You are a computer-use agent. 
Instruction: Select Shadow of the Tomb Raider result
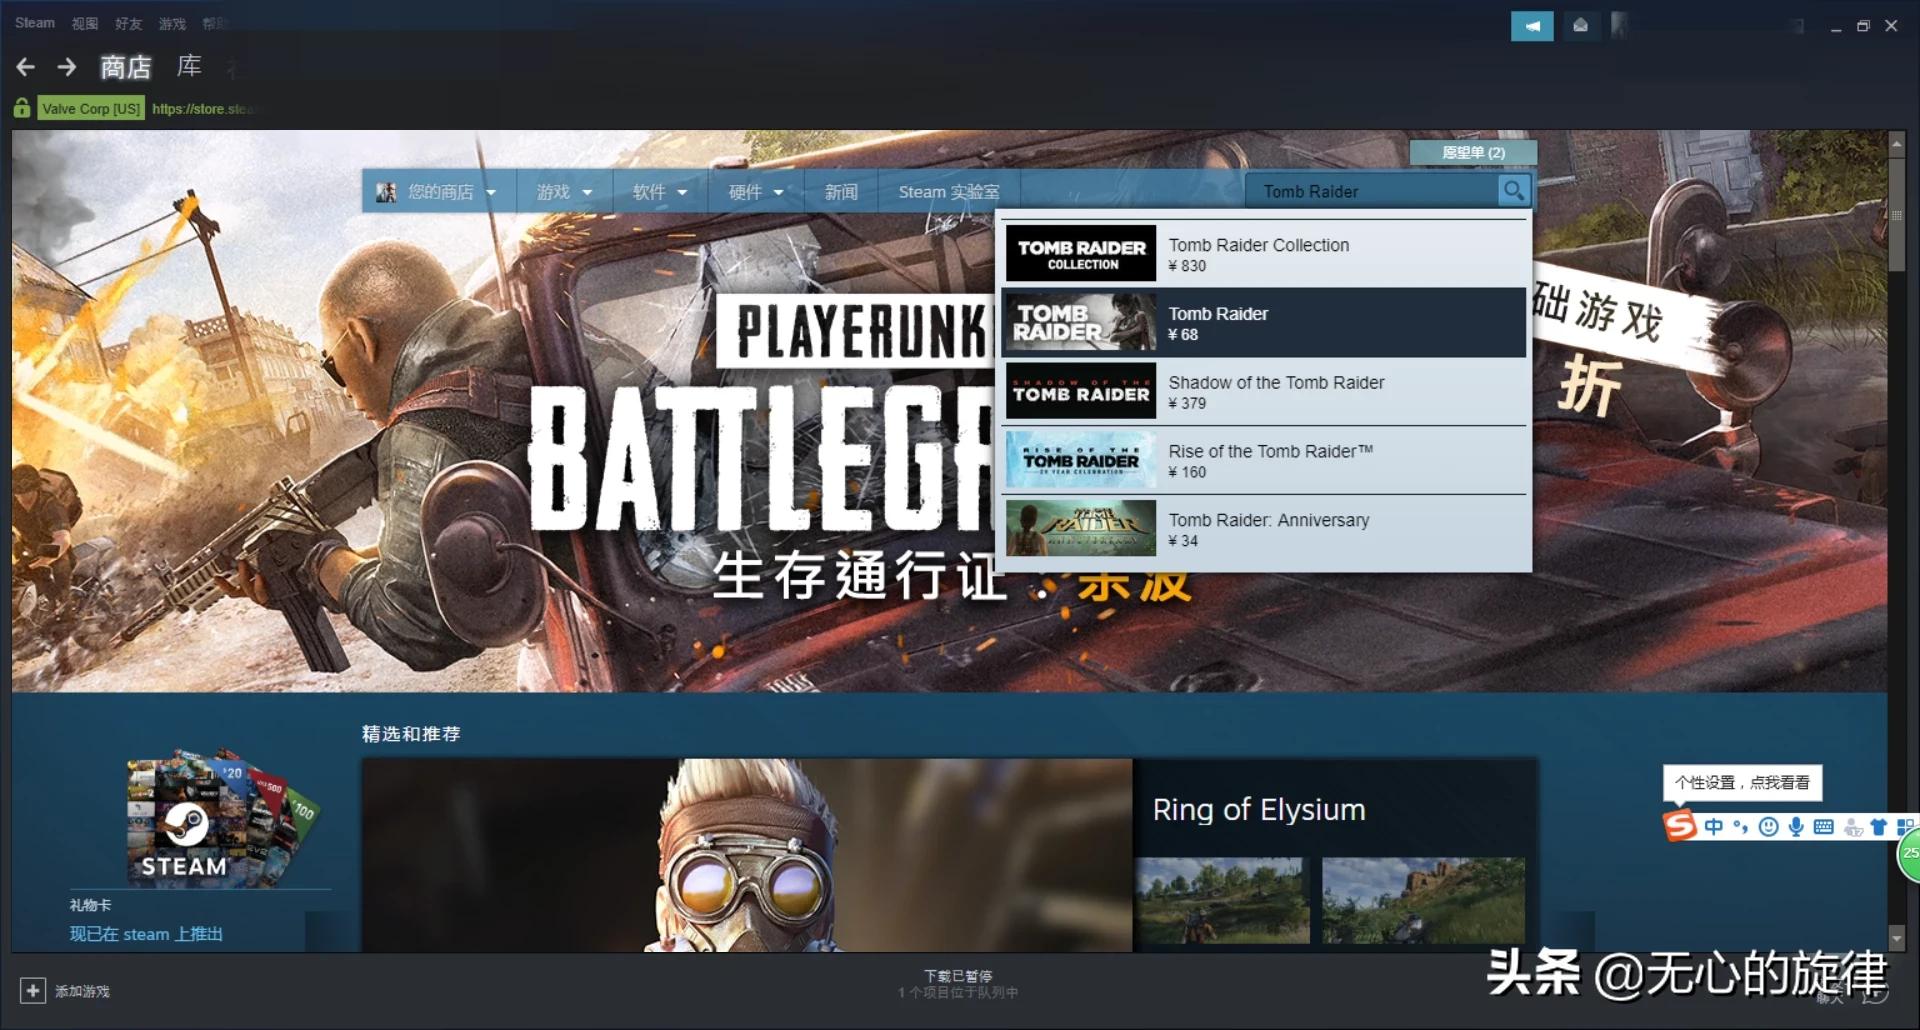point(1264,392)
